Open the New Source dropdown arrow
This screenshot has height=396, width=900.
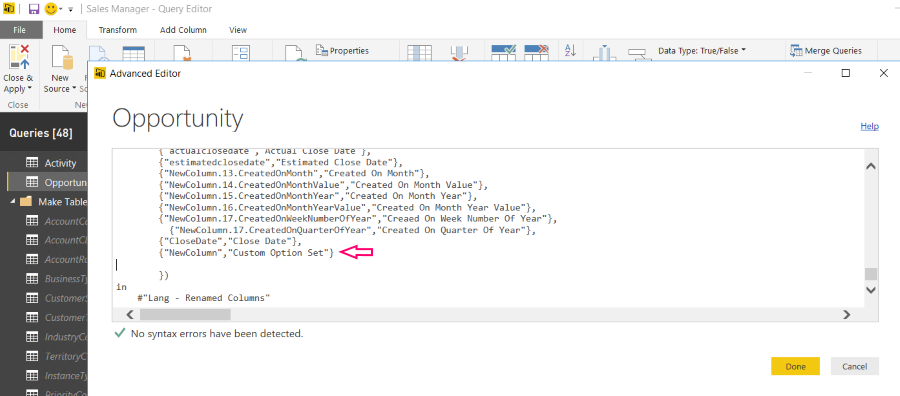coord(74,89)
